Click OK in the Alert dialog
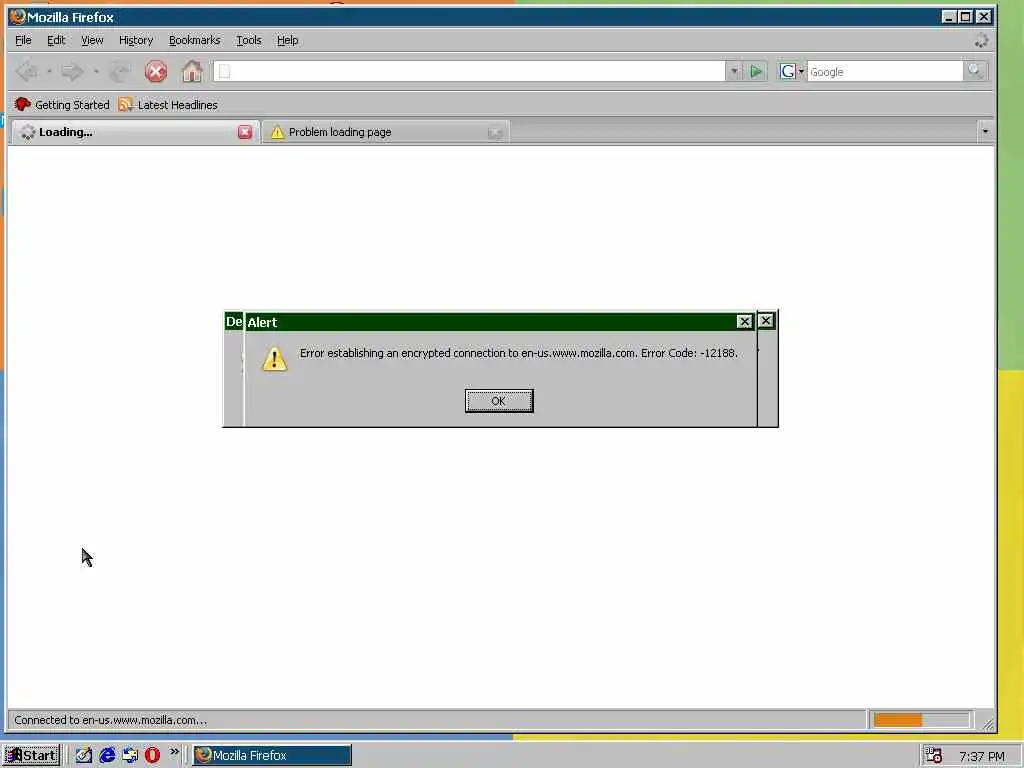The height and width of the screenshot is (768, 1024). point(499,400)
